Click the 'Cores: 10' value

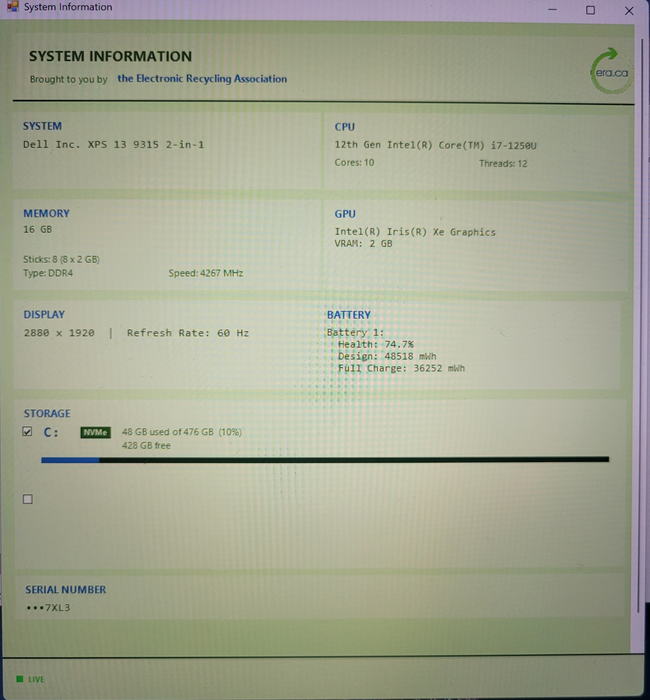(354, 162)
